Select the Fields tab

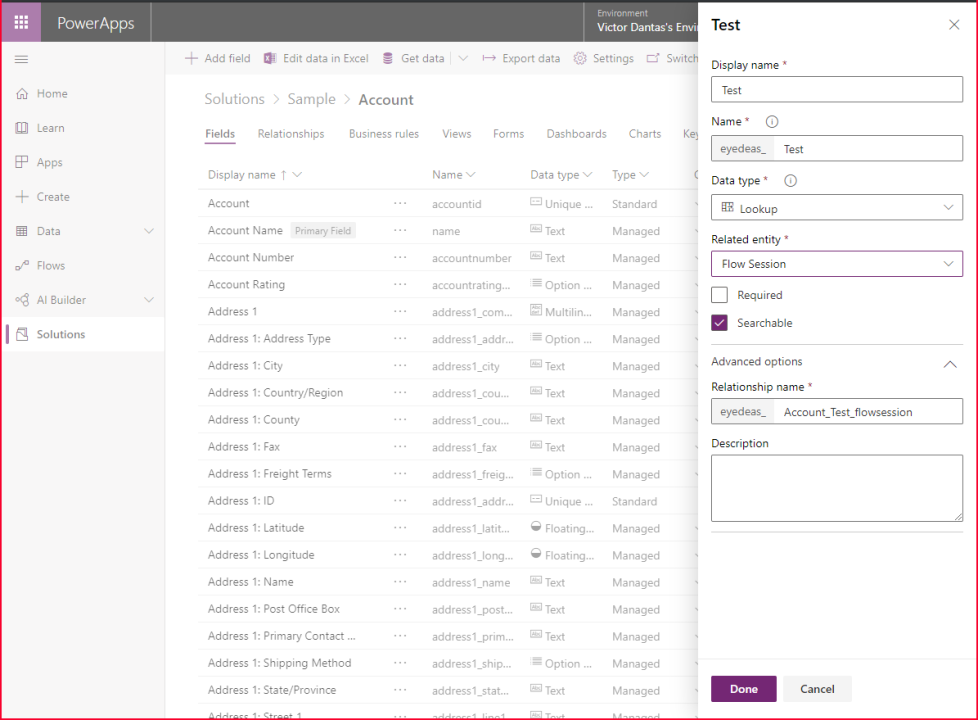(220, 134)
